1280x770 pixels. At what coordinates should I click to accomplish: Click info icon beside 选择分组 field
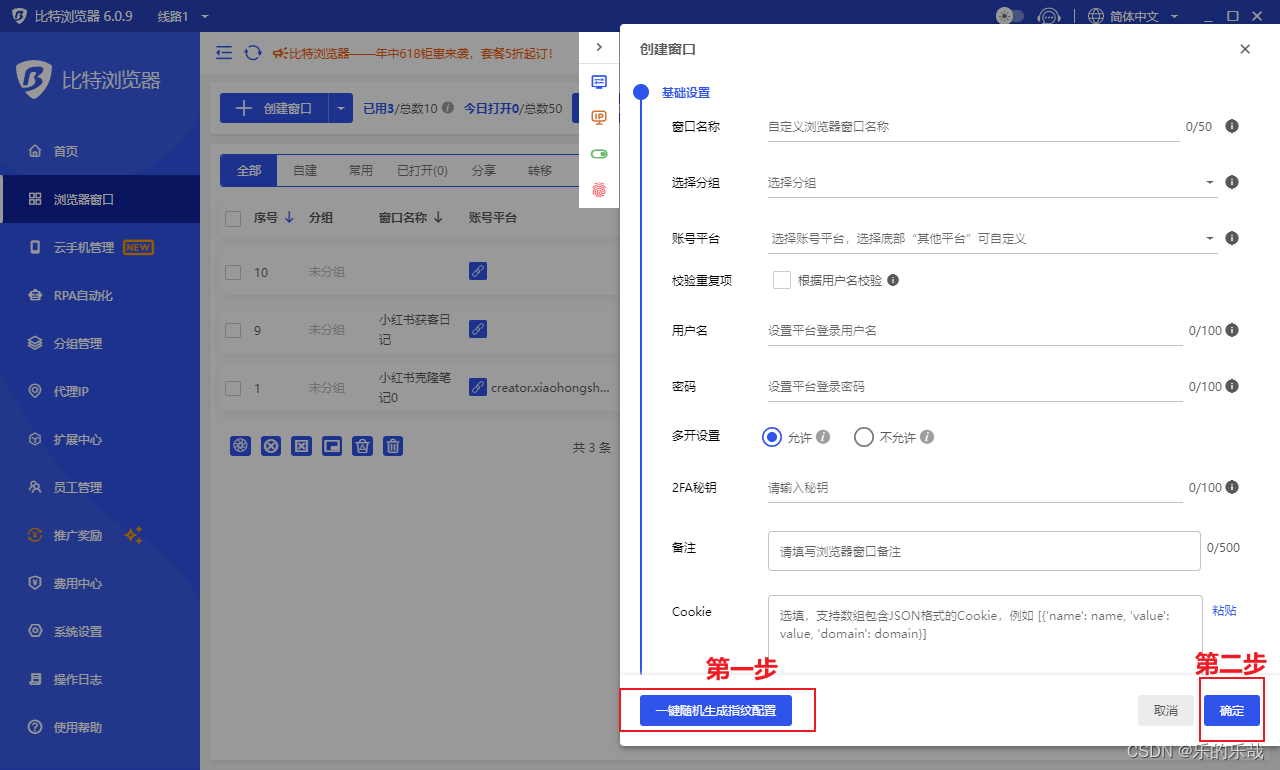(1232, 182)
